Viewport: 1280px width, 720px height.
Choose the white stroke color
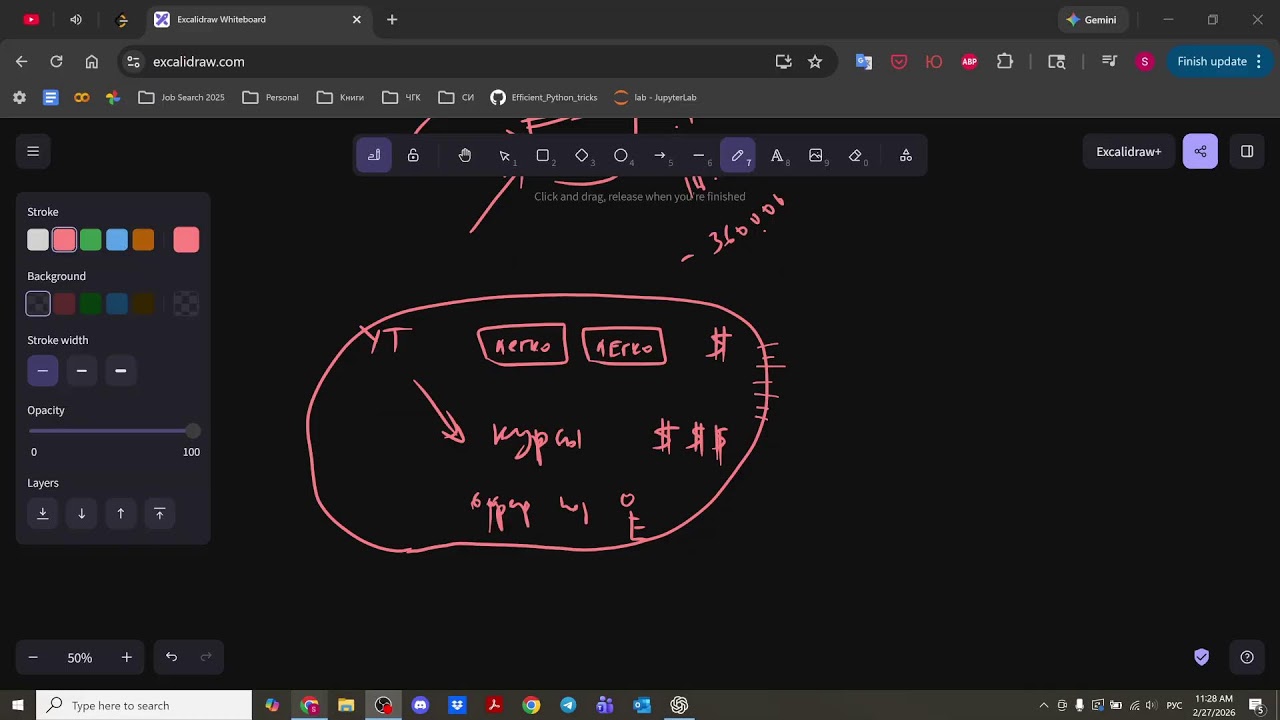(38, 240)
